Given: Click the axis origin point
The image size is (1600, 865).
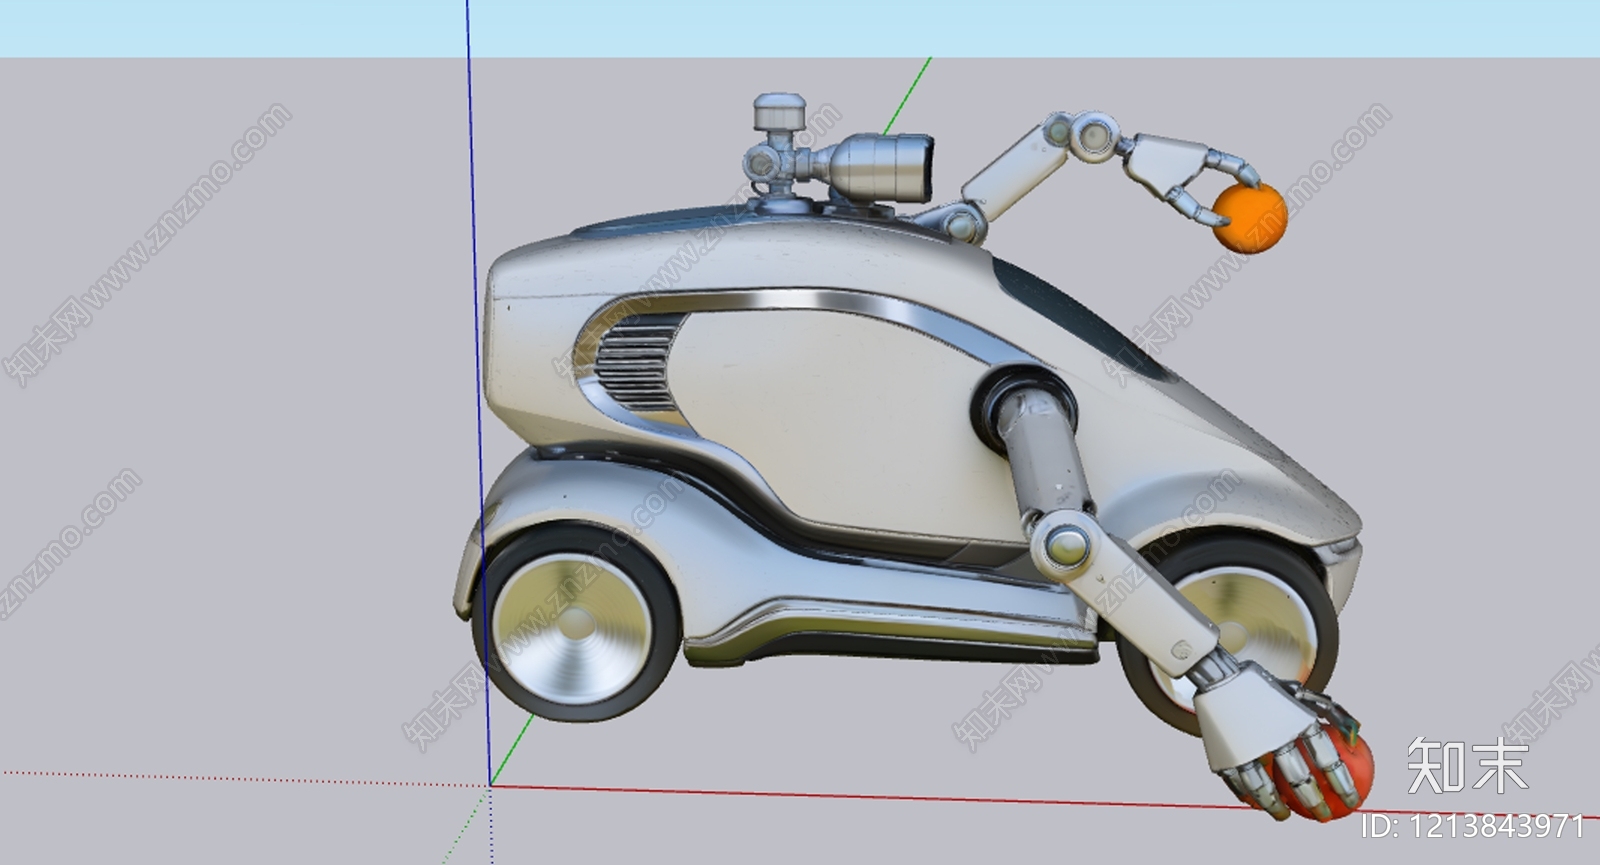Looking at the screenshot, I should tap(490, 786).
